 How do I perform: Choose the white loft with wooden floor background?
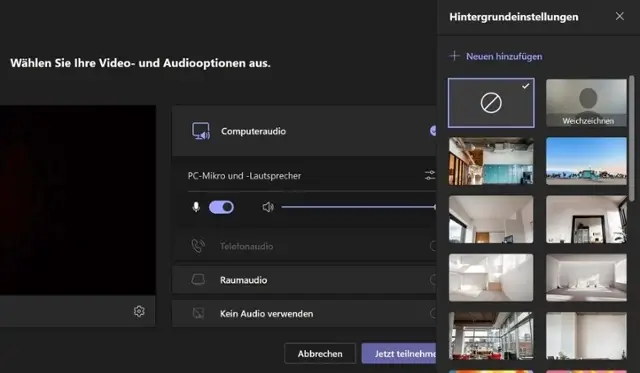click(491, 278)
